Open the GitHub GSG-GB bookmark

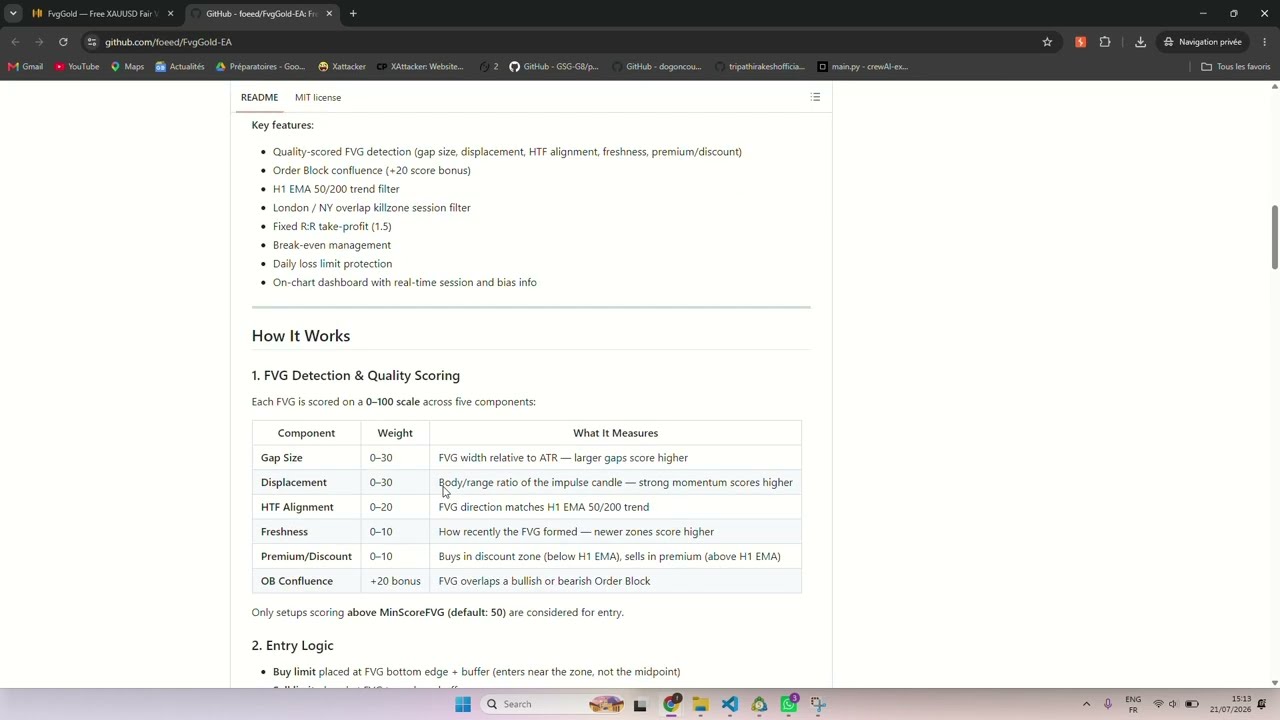554,67
